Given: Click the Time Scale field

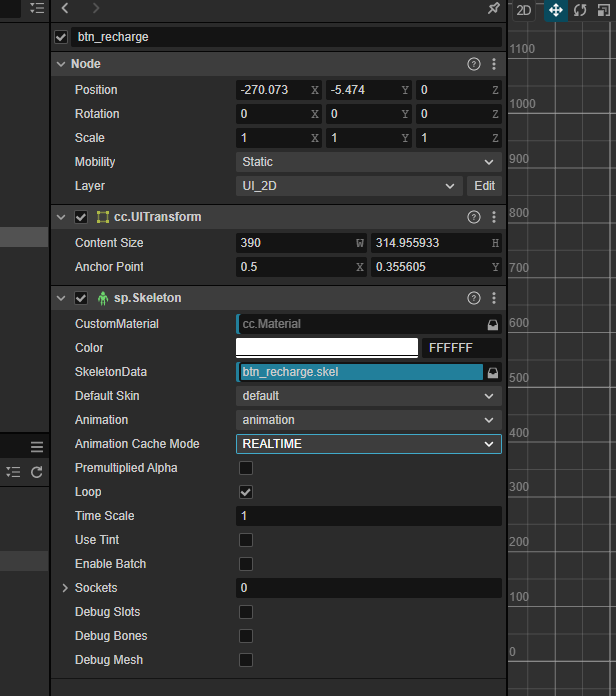Looking at the screenshot, I should point(369,516).
